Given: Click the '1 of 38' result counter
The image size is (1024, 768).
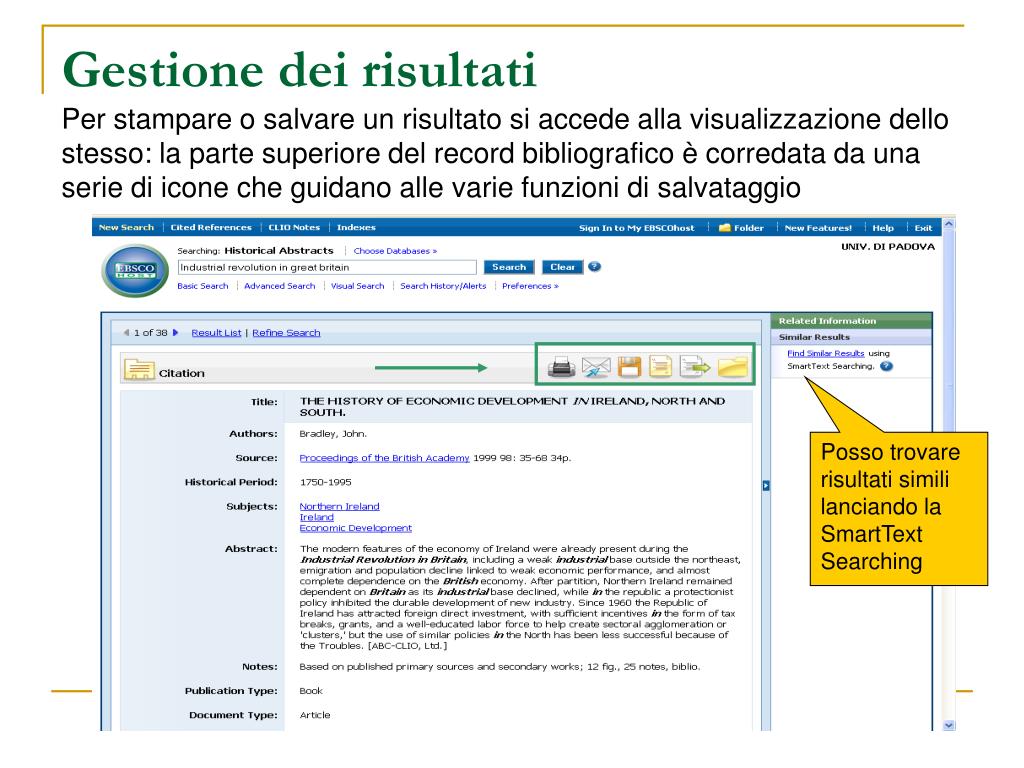Looking at the screenshot, I should pyautogui.click(x=151, y=332).
